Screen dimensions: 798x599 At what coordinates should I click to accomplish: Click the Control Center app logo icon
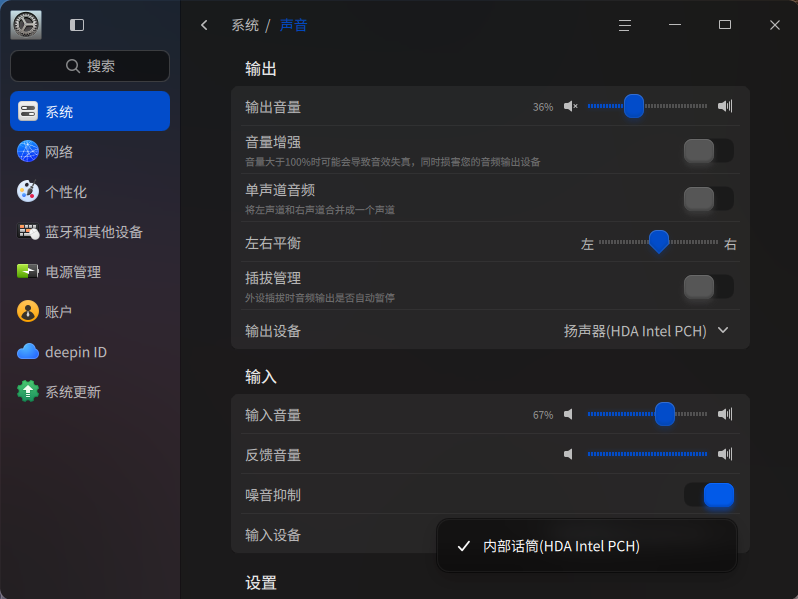point(26,24)
